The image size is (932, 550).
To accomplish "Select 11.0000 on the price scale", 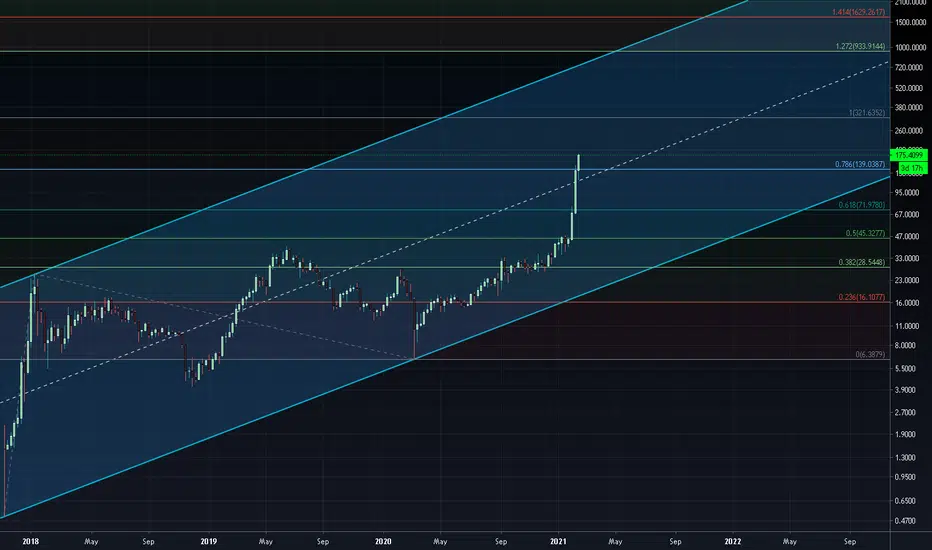I will pos(908,326).
